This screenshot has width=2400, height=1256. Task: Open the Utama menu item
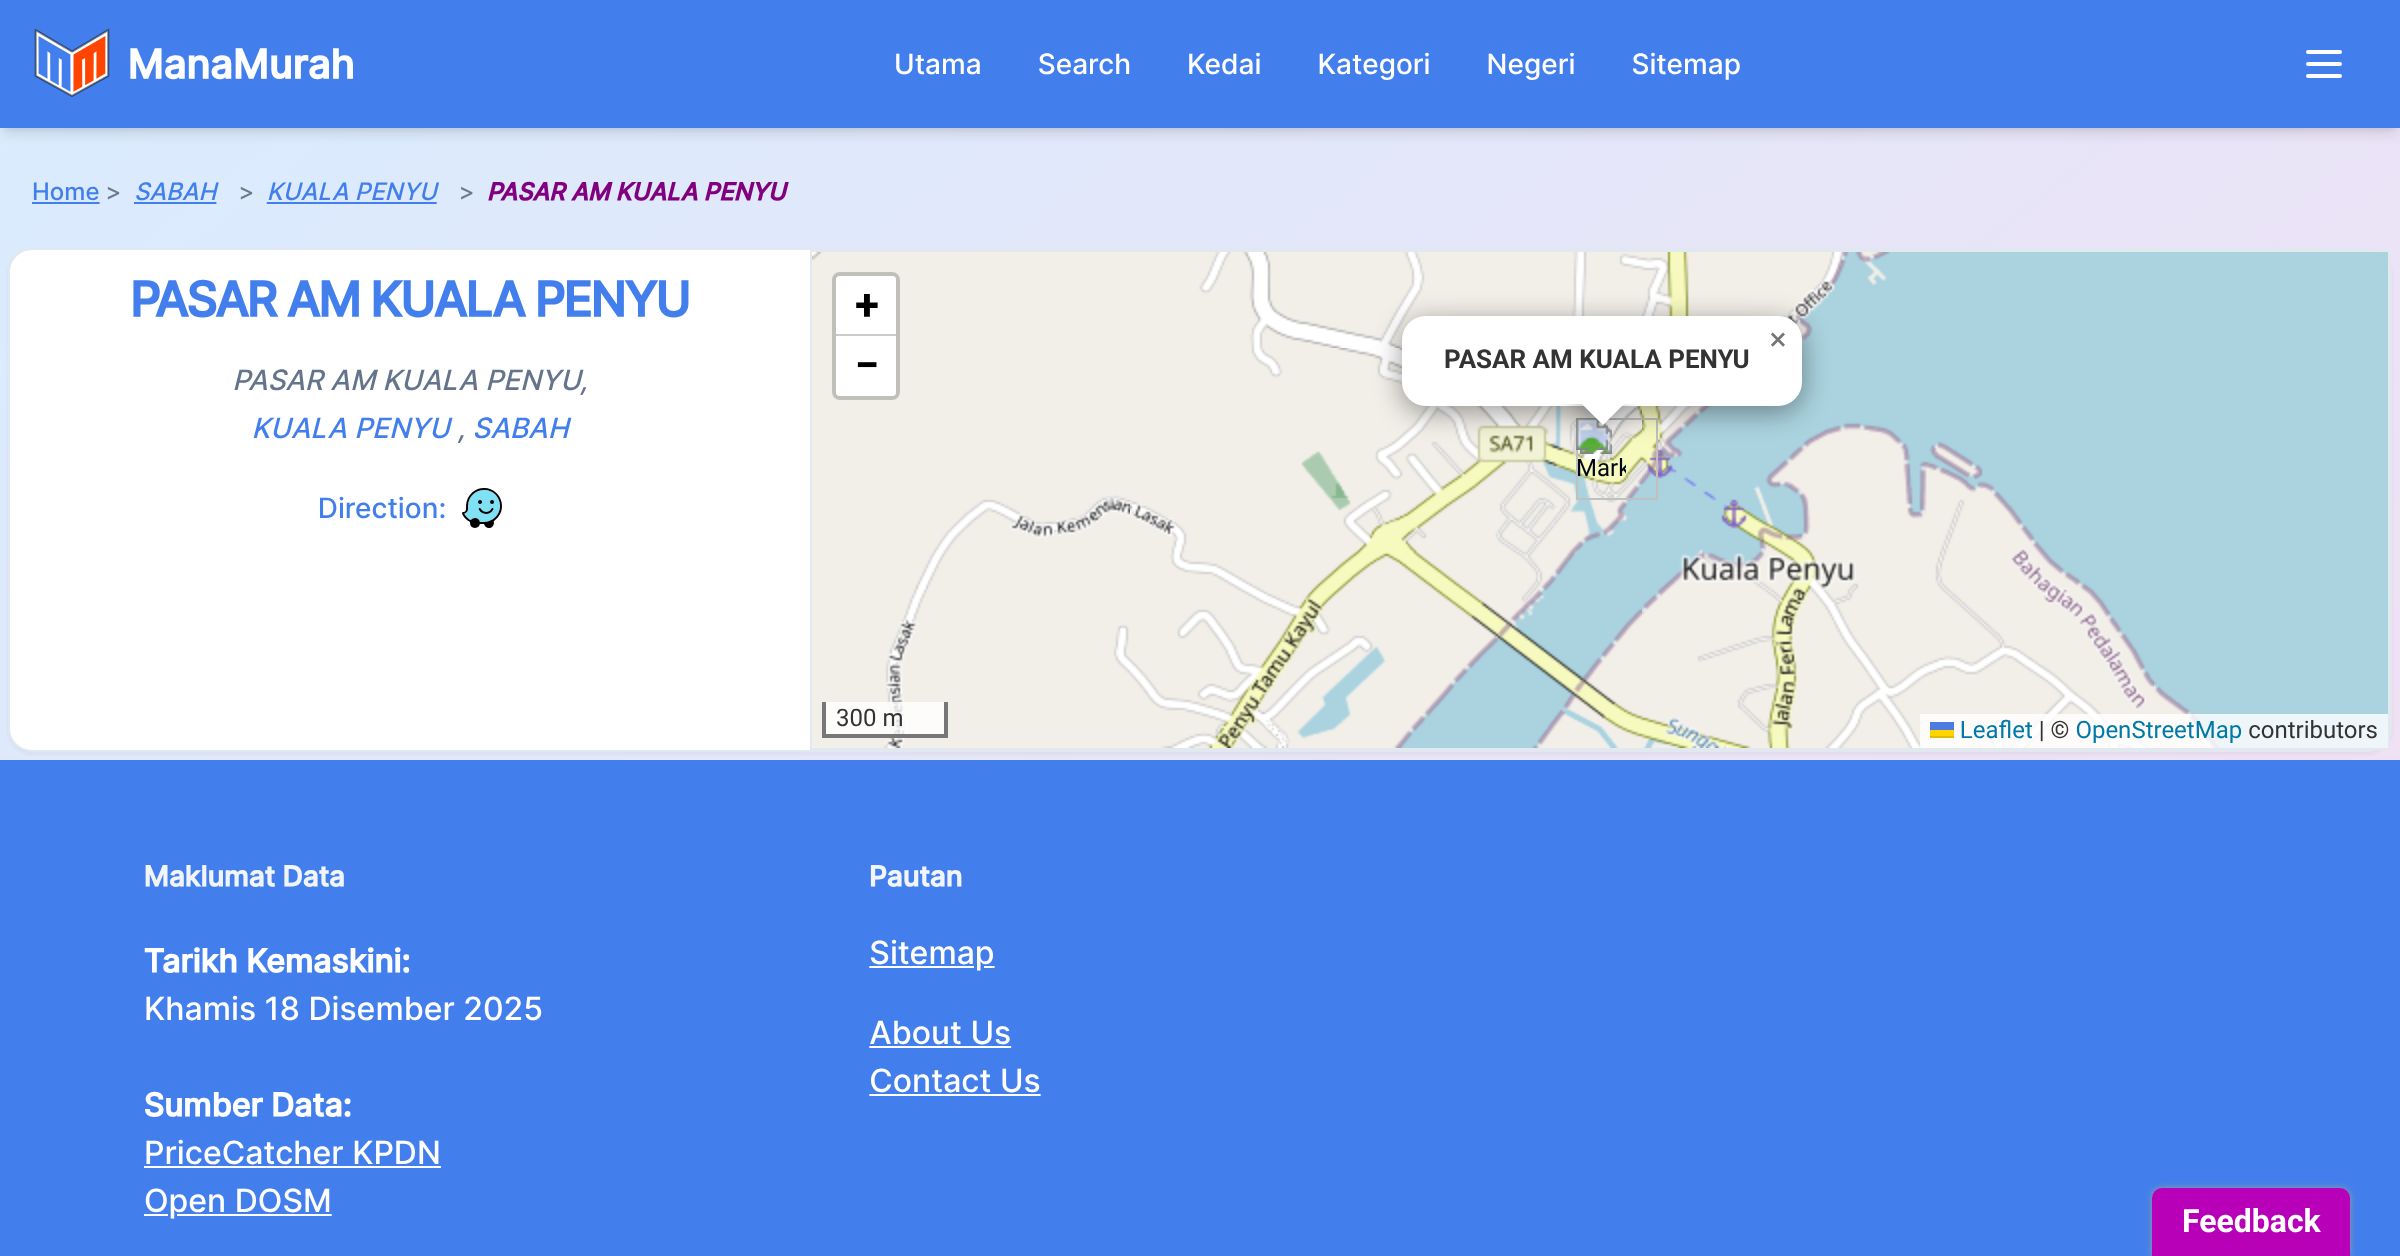click(937, 64)
